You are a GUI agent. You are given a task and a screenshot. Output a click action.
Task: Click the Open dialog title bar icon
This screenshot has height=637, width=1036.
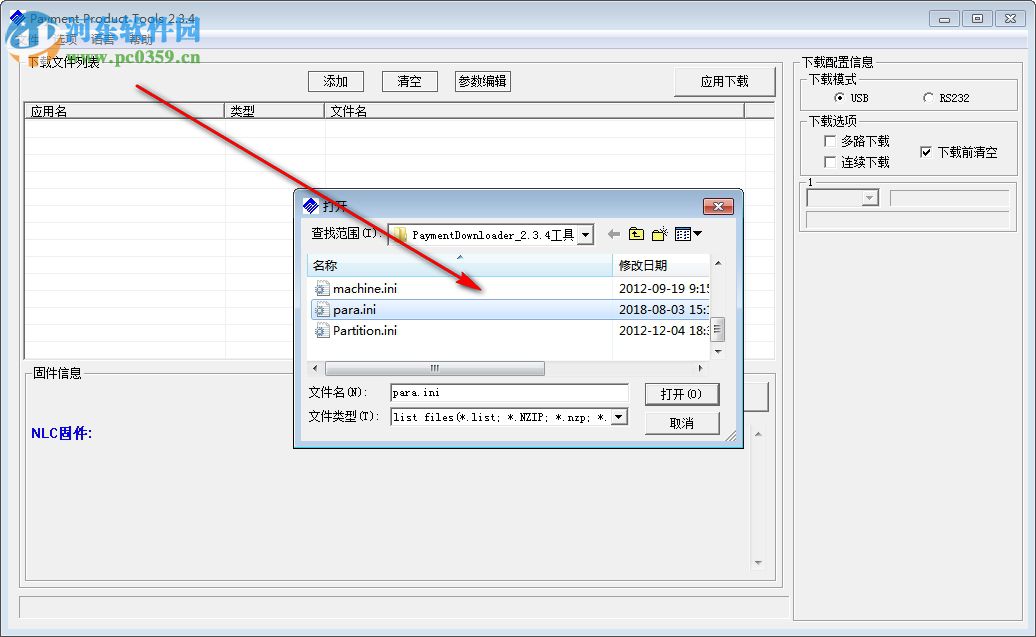click(309, 206)
